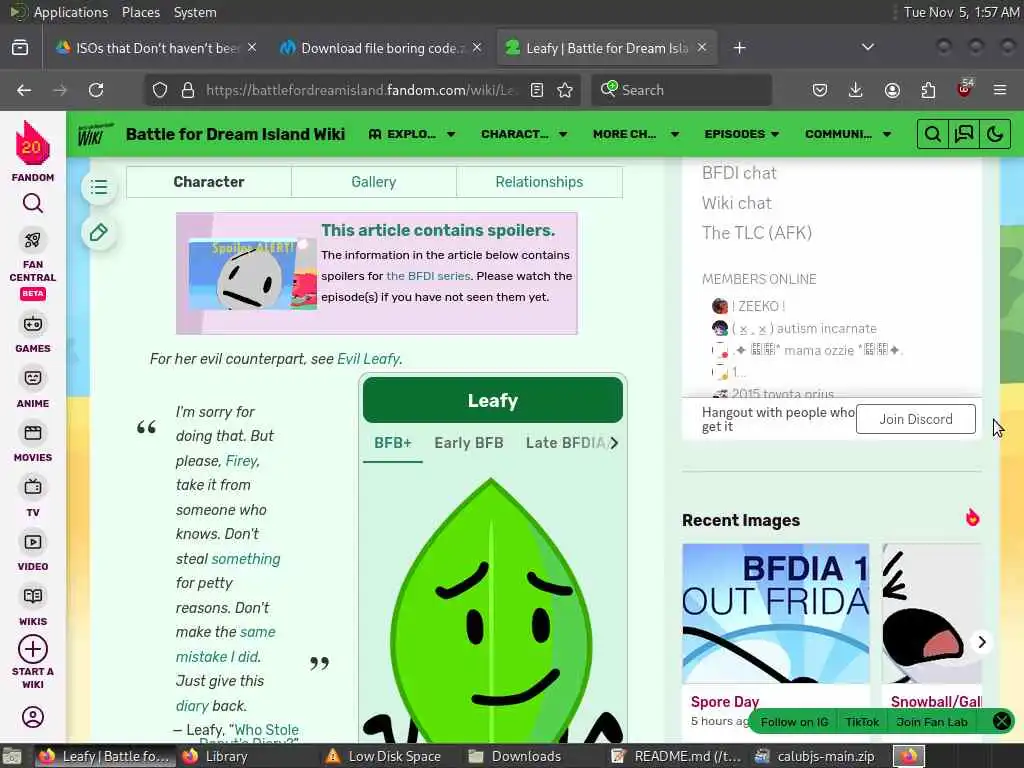The height and width of the screenshot is (768, 1024).
Task: Switch to the Relationships tab
Action: pyautogui.click(x=539, y=182)
